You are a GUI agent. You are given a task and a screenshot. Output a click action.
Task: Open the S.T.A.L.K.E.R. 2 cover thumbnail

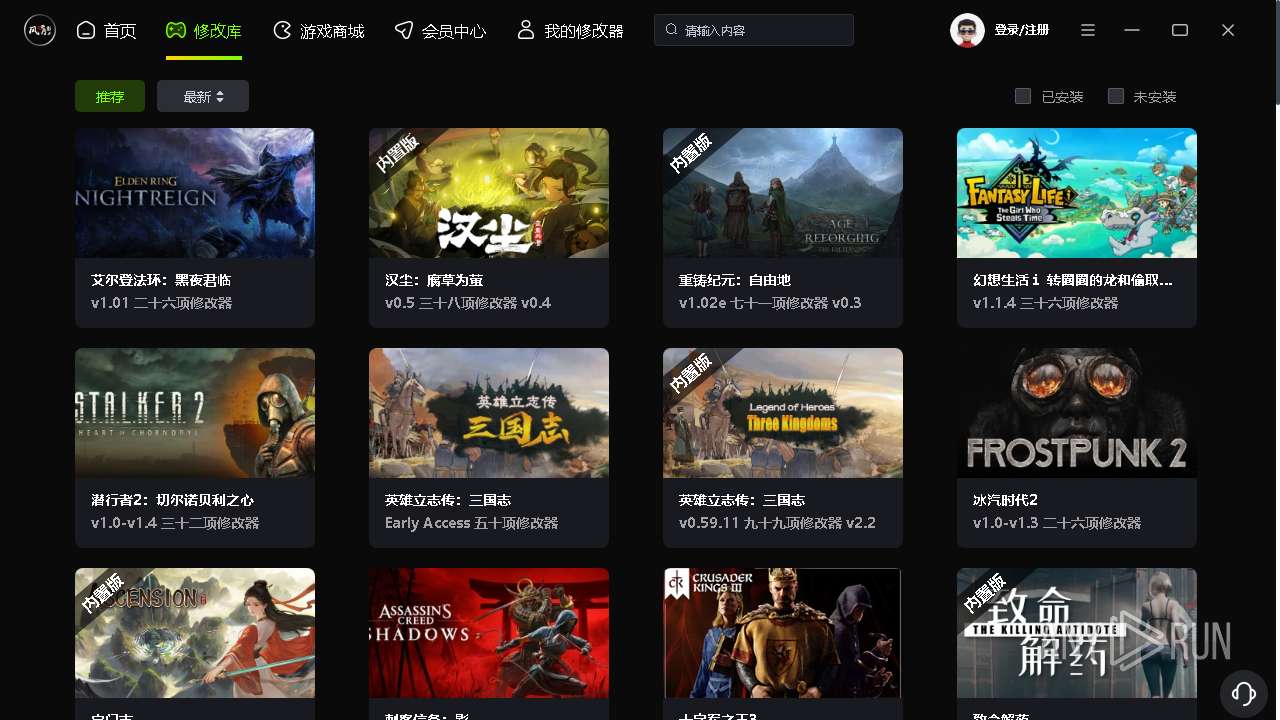tap(195, 413)
